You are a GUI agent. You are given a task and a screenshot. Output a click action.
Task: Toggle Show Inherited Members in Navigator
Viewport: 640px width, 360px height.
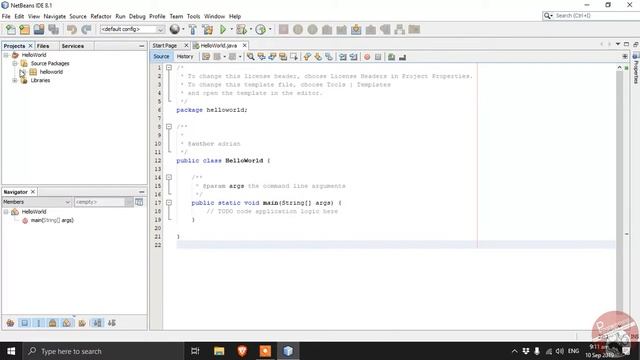click(x=11, y=323)
